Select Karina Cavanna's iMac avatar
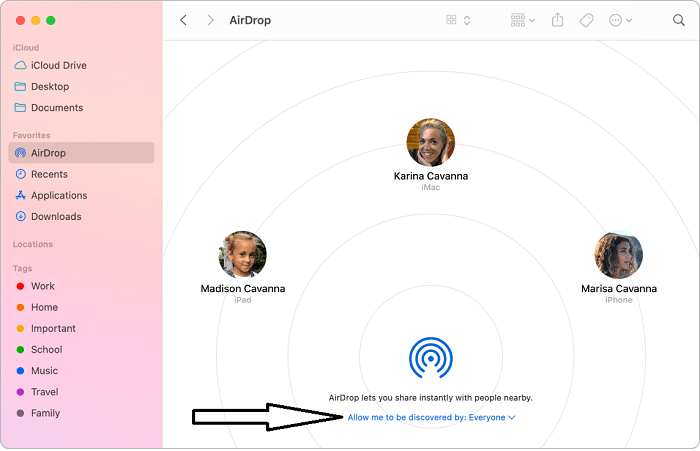 (x=431, y=142)
